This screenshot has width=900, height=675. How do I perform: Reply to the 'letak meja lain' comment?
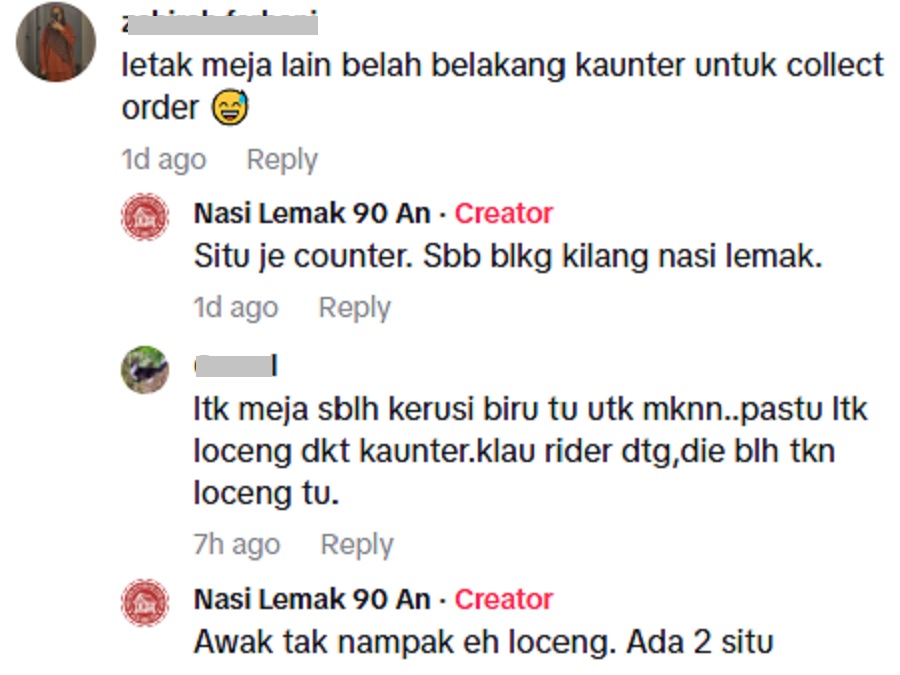point(282,160)
